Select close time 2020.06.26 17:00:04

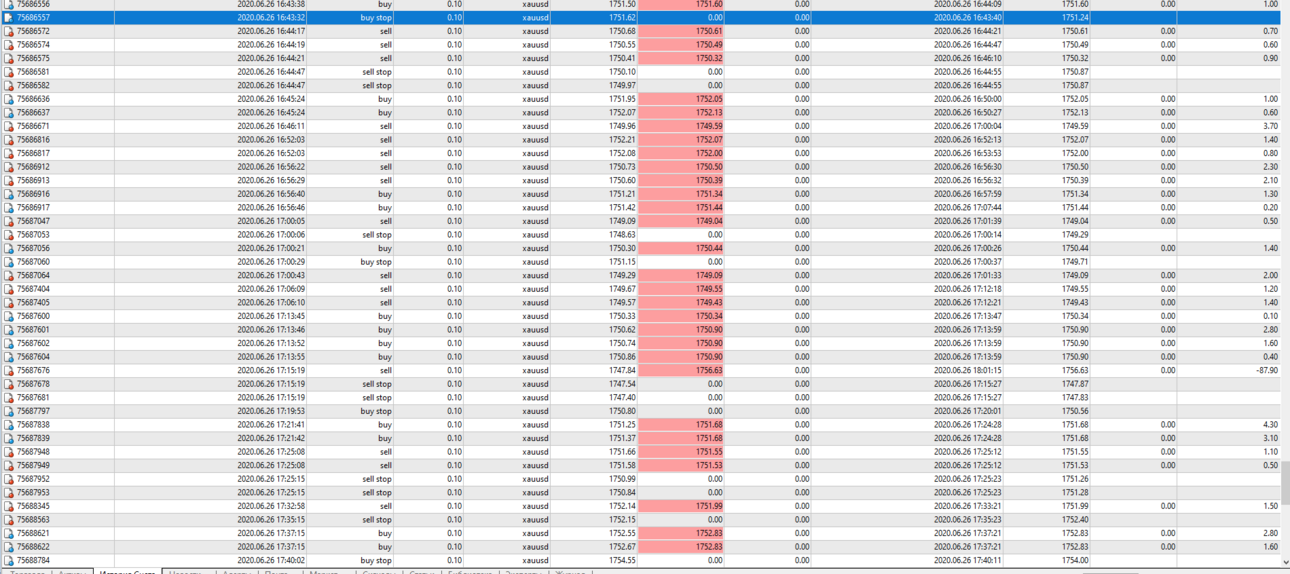[967, 126]
